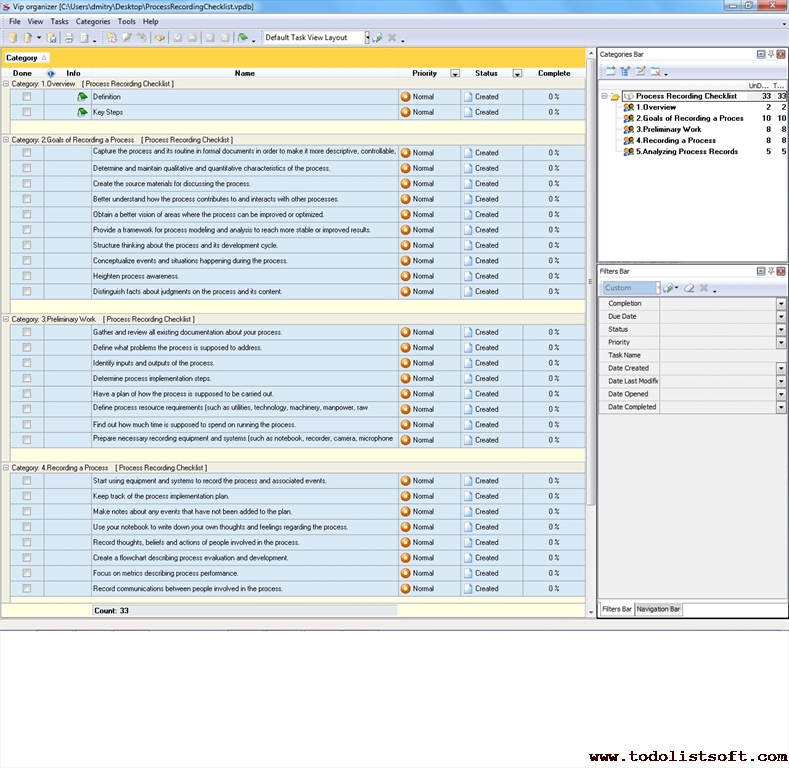Viewport: 789px width, 768px height.
Task: Open the Completion filter dropdown
Action: (x=781, y=303)
